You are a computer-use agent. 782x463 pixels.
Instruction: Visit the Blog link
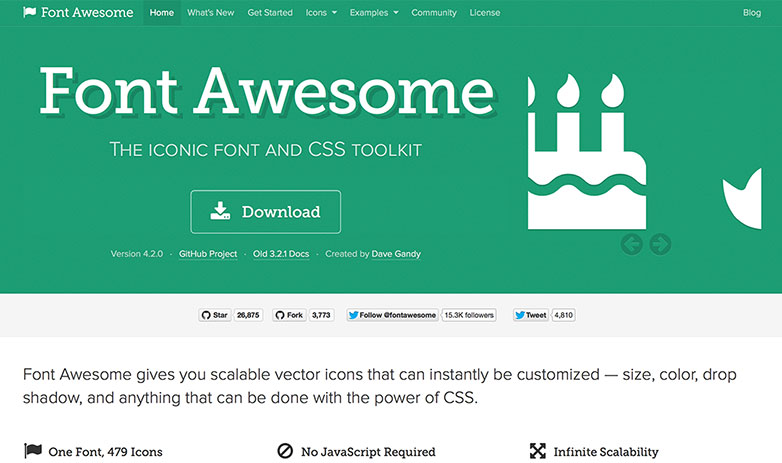click(752, 12)
